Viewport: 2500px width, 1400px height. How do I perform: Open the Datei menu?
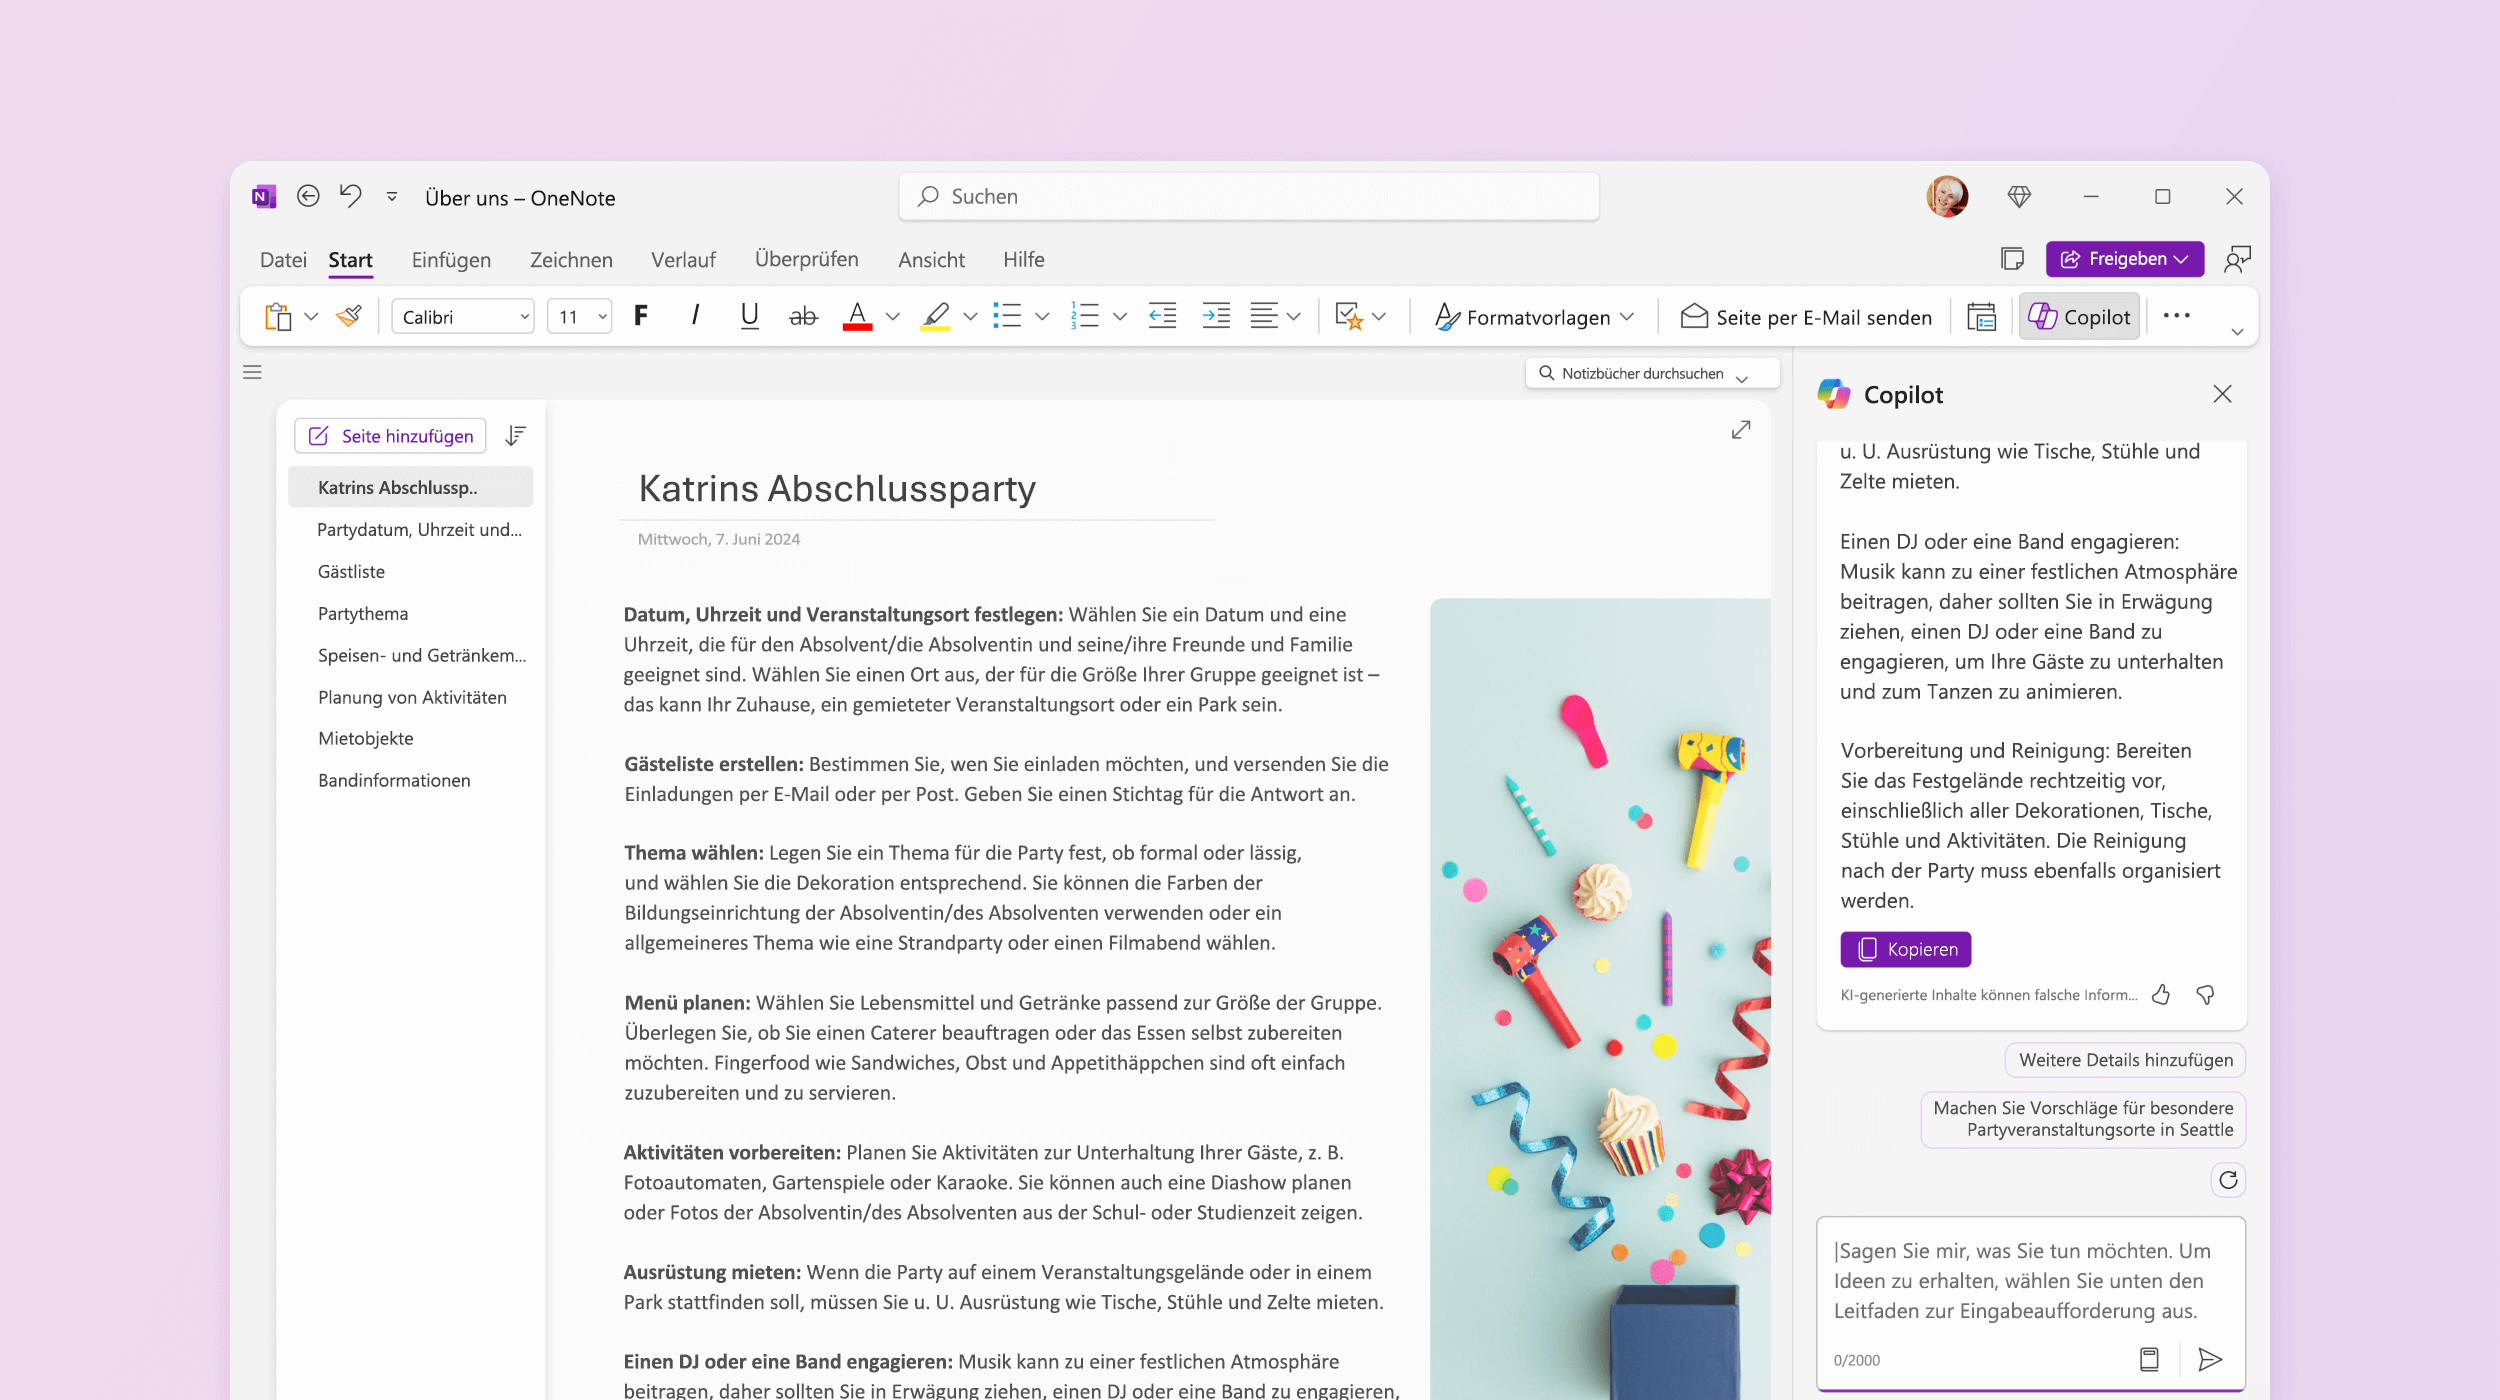coord(283,260)
